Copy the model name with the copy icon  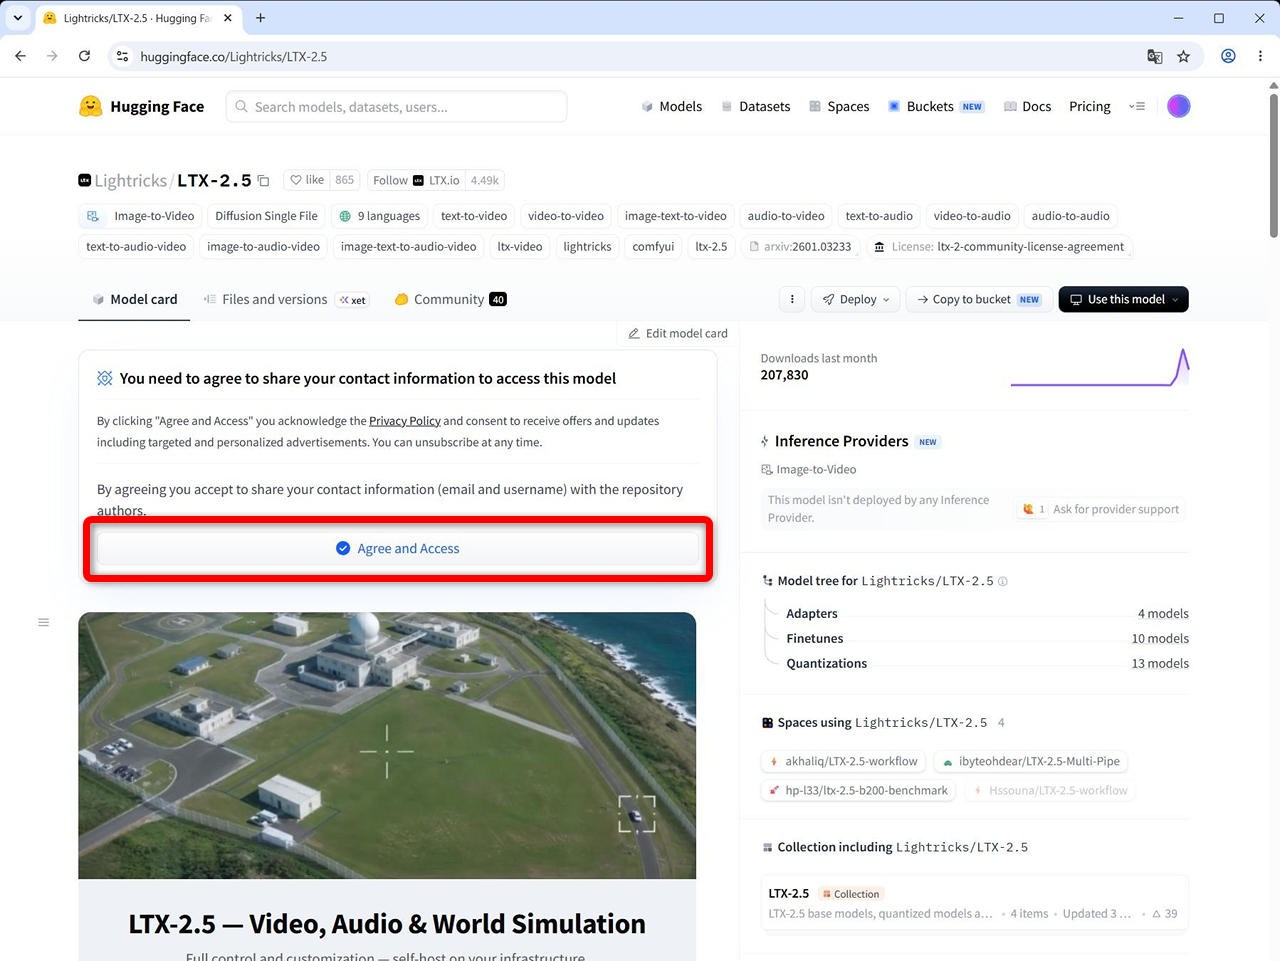click(x=263, y=181)
